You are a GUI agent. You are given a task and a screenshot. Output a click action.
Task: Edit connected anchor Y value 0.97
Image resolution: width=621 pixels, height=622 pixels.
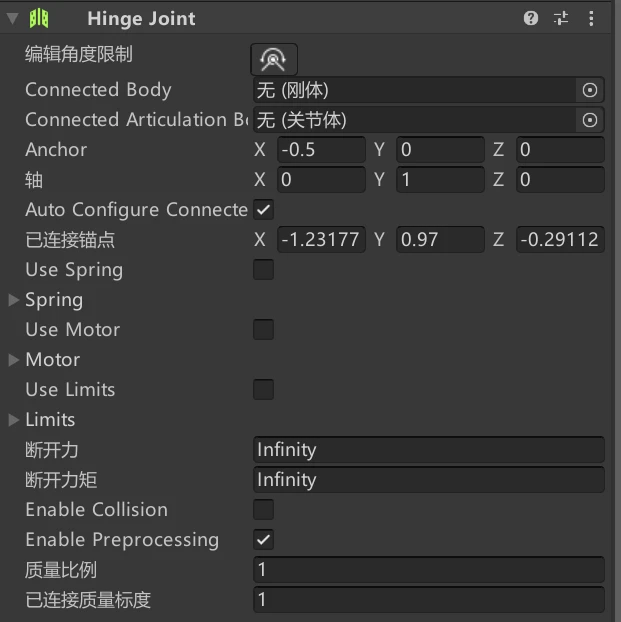(x=440, y=240)
